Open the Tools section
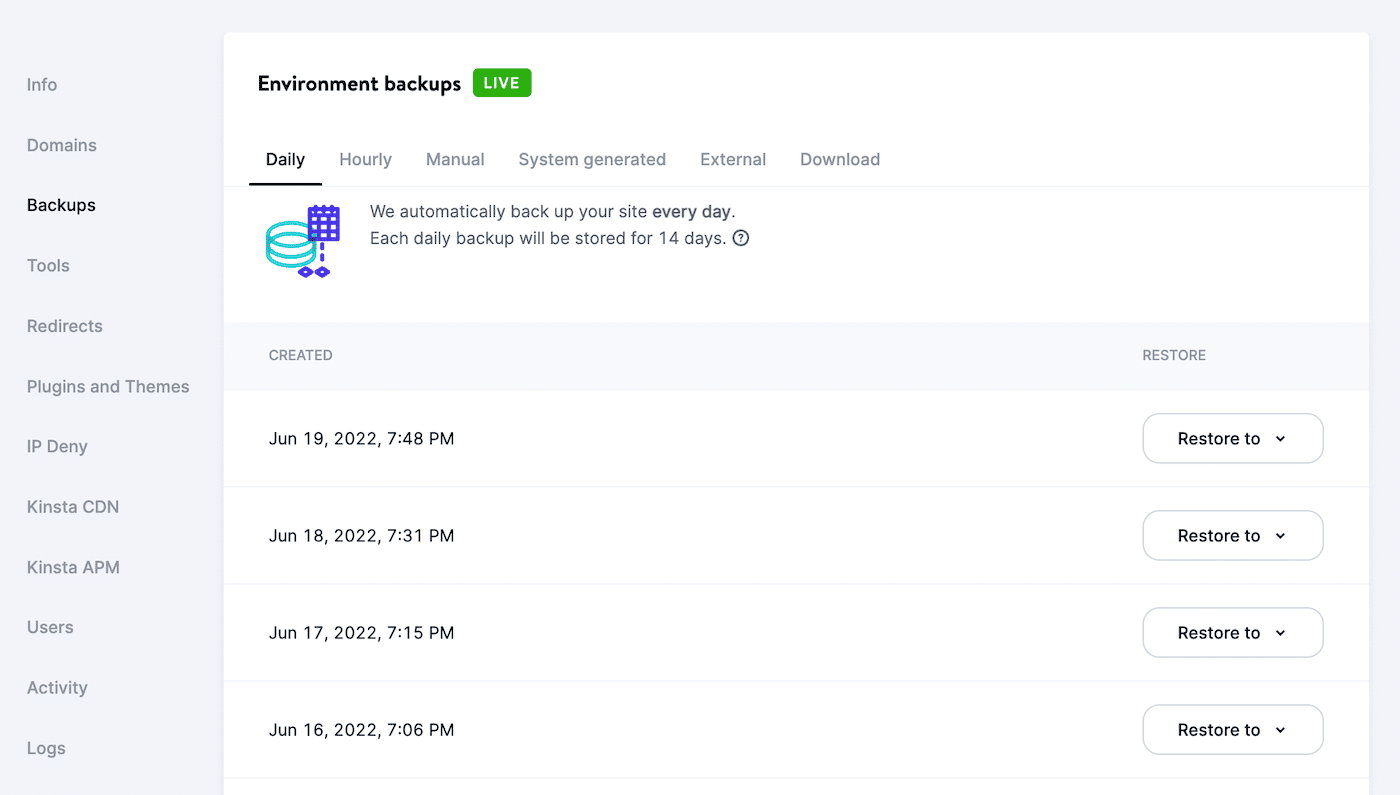 point(48,265)
